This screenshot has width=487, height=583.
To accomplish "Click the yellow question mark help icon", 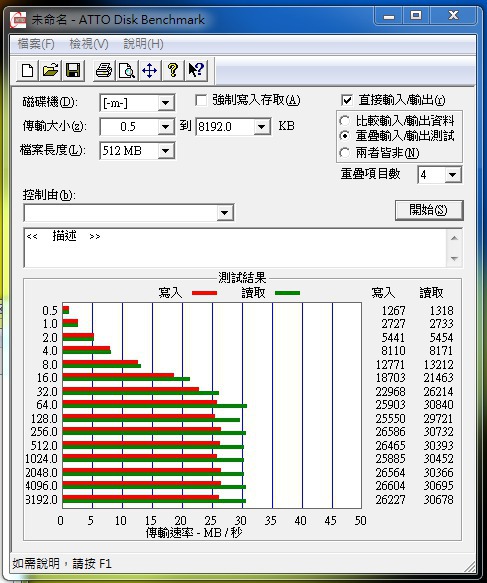I will 173,70.
